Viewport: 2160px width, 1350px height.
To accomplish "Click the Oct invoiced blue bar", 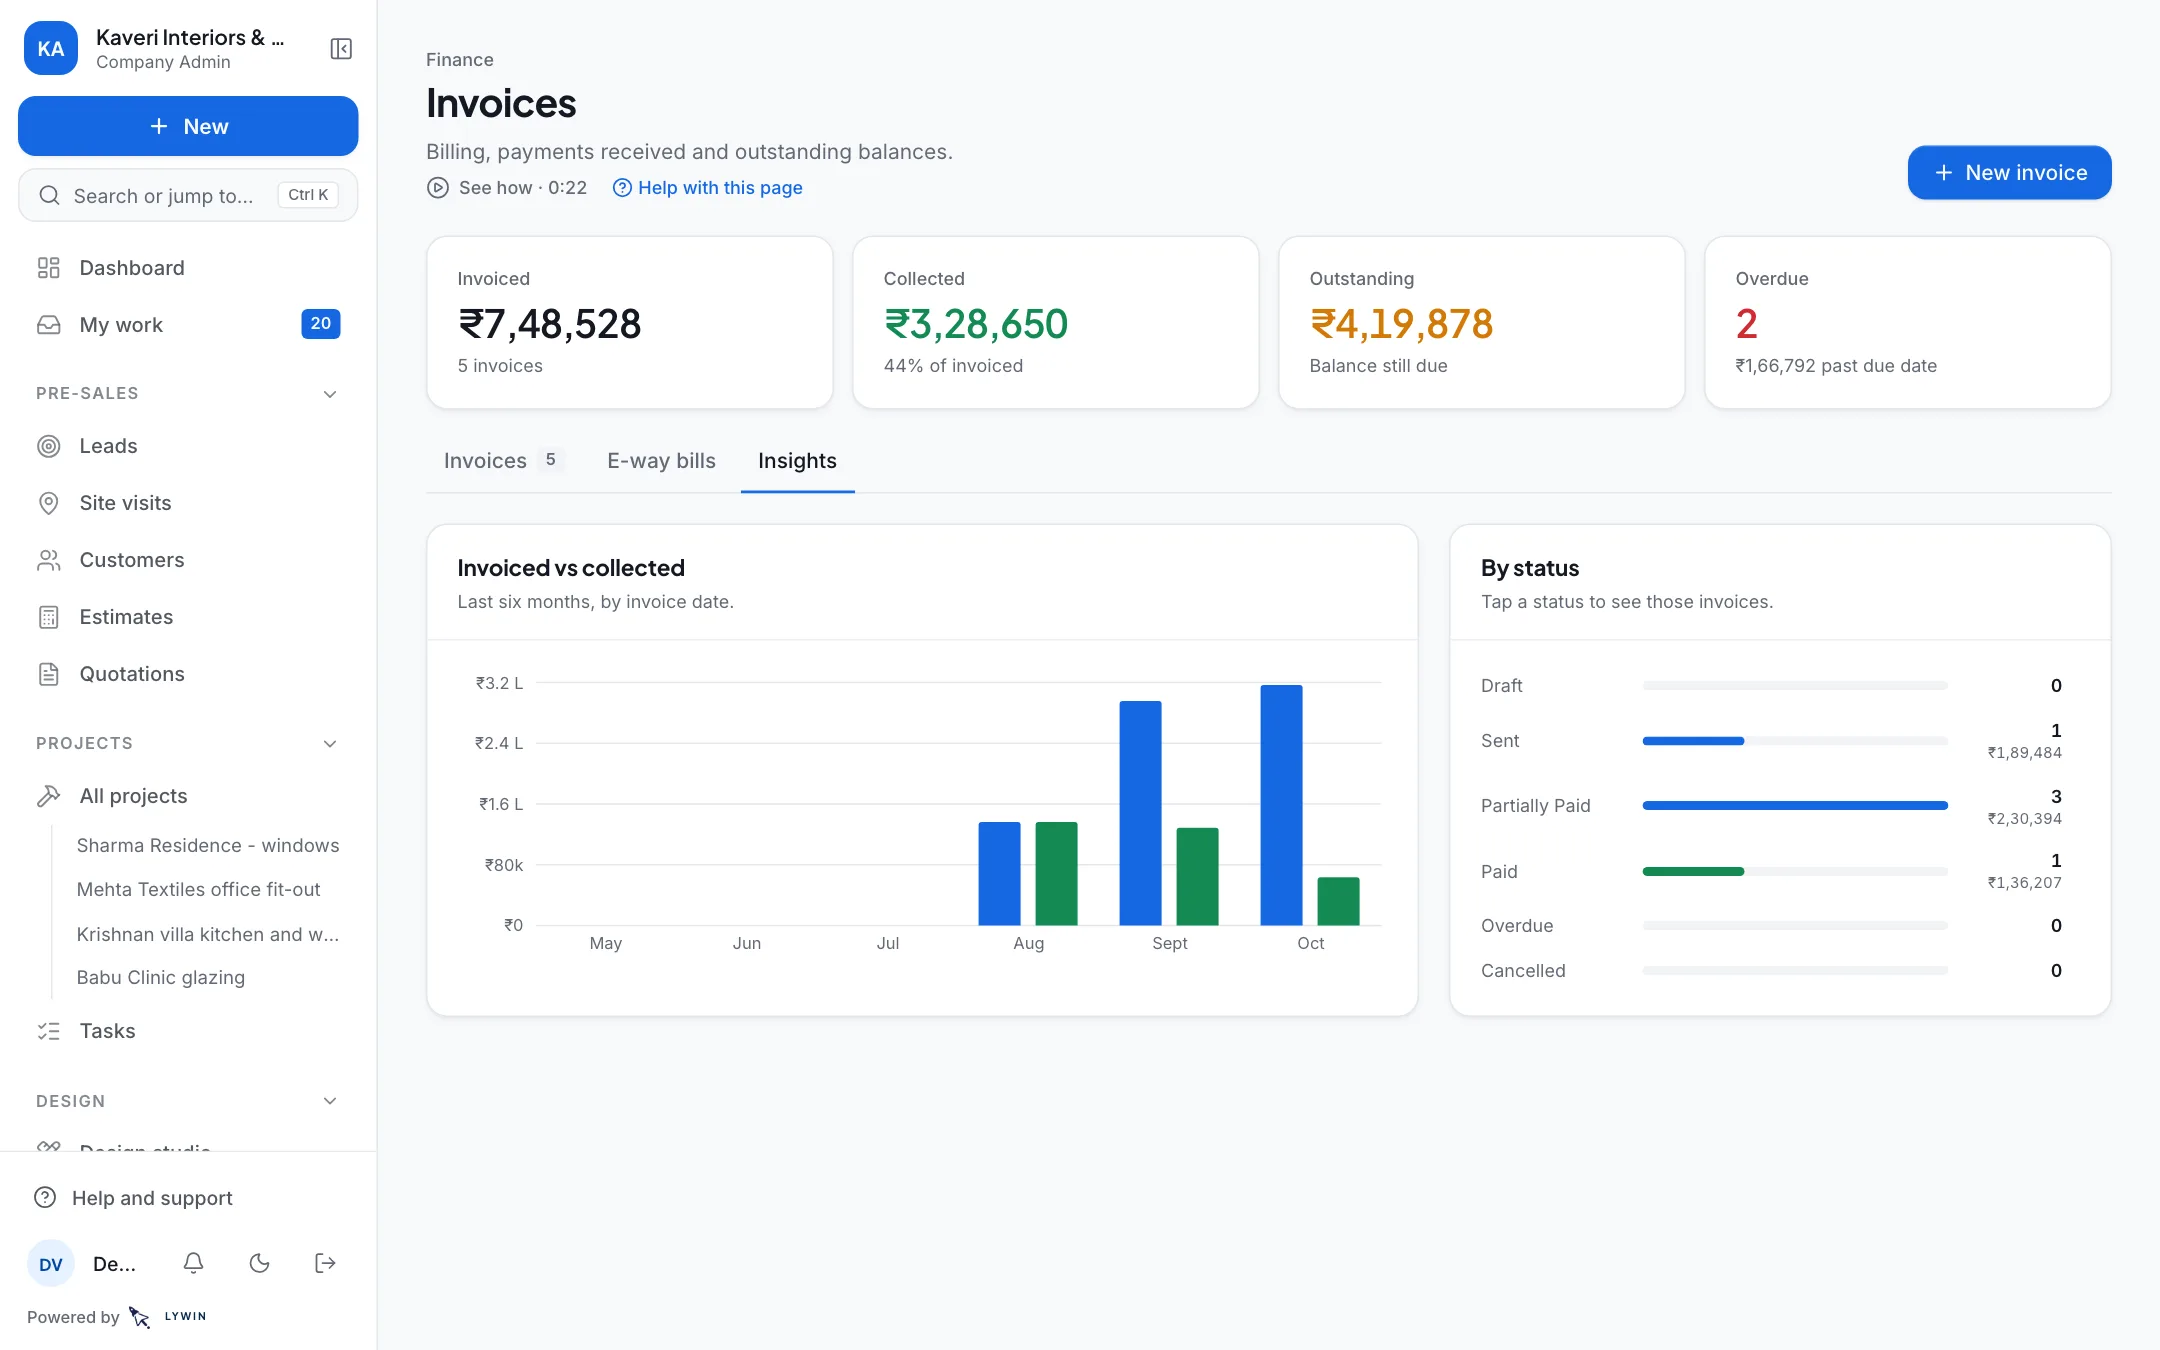I will [1281, 805].
